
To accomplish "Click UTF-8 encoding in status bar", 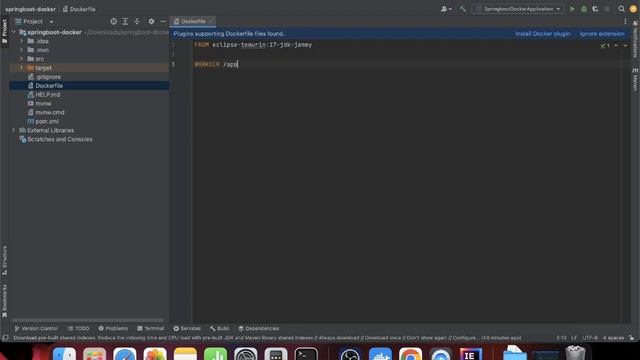I will 590,338.
